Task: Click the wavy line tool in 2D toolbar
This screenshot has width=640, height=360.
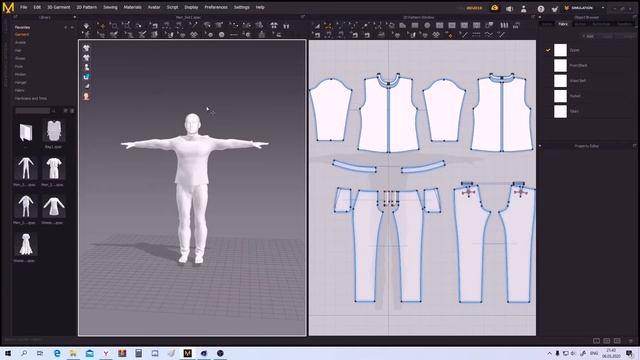Action: [489, 35]
